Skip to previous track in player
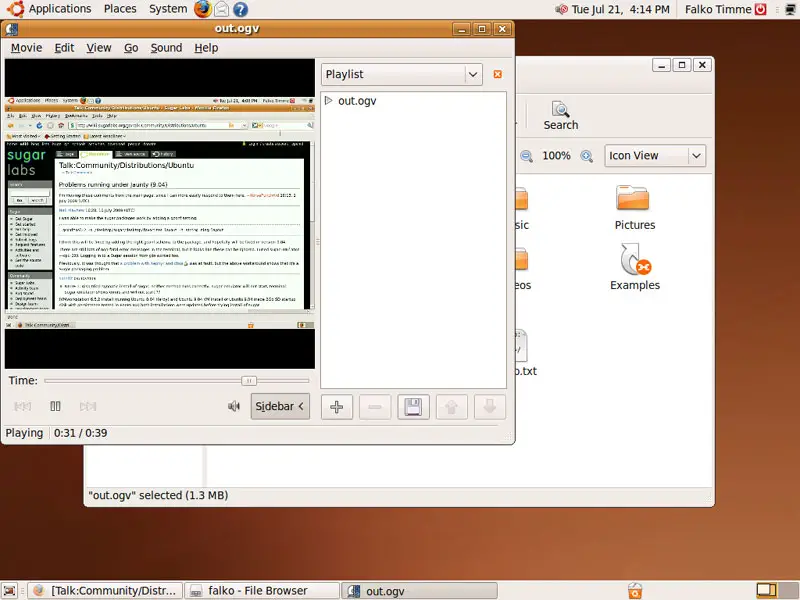Image resolution: width=800 pixels, height=600 pixels. [23, 406]
